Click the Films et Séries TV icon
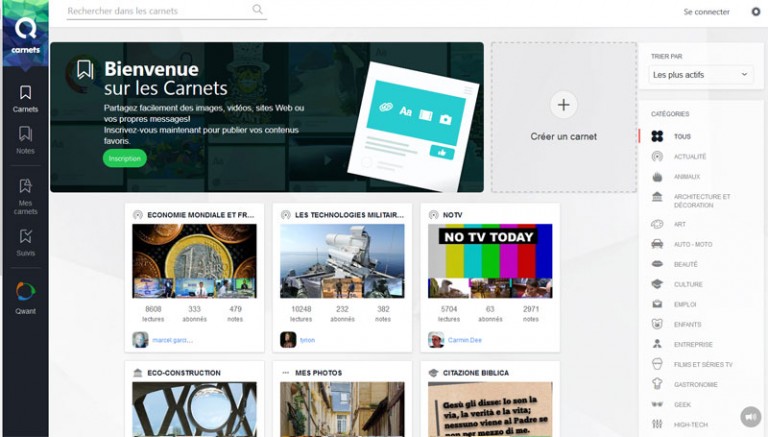Viewport: 768px width, 437px height. [657, 364]
